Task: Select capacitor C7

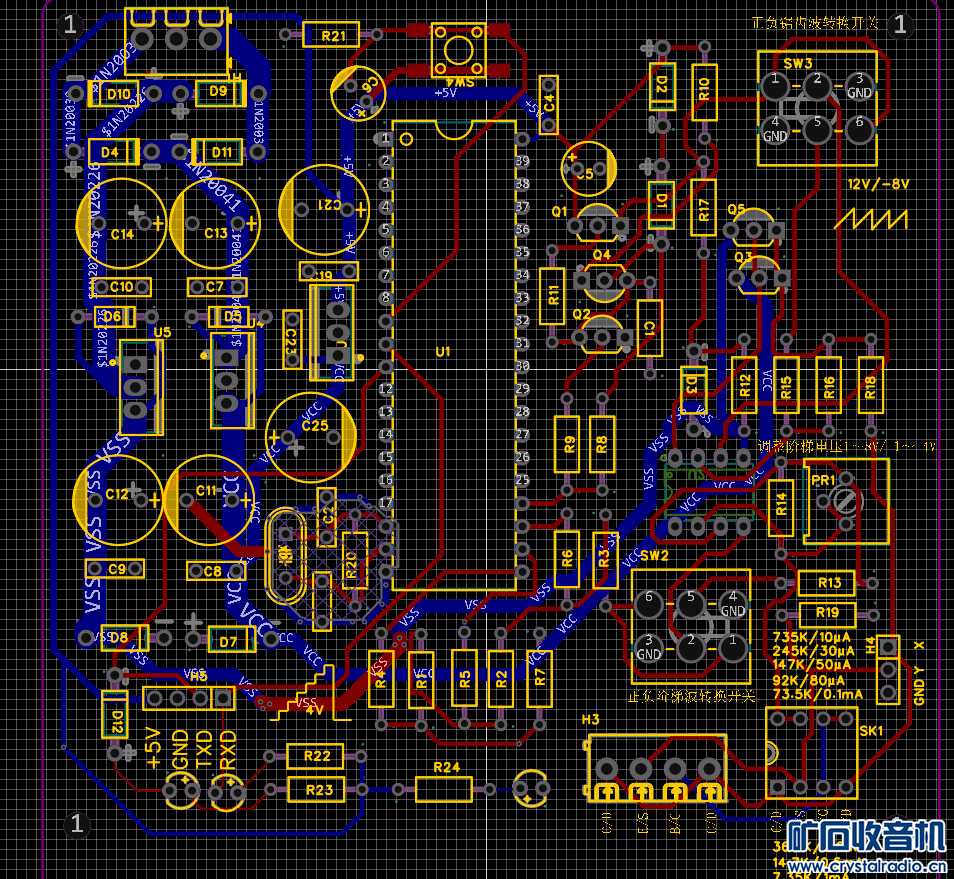Action: (217, 287)
